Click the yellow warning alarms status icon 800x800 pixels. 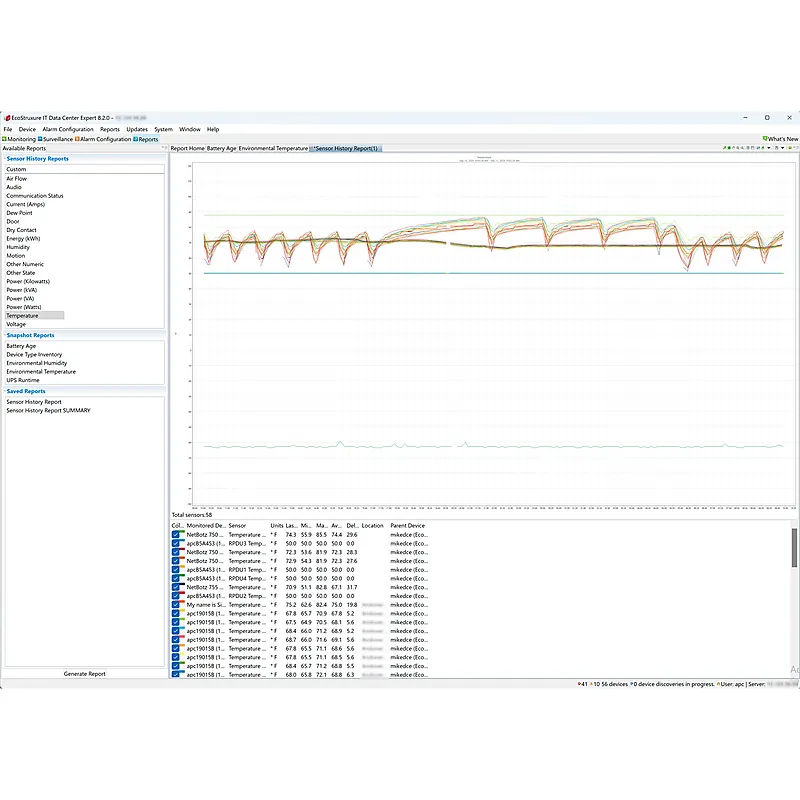591,684
